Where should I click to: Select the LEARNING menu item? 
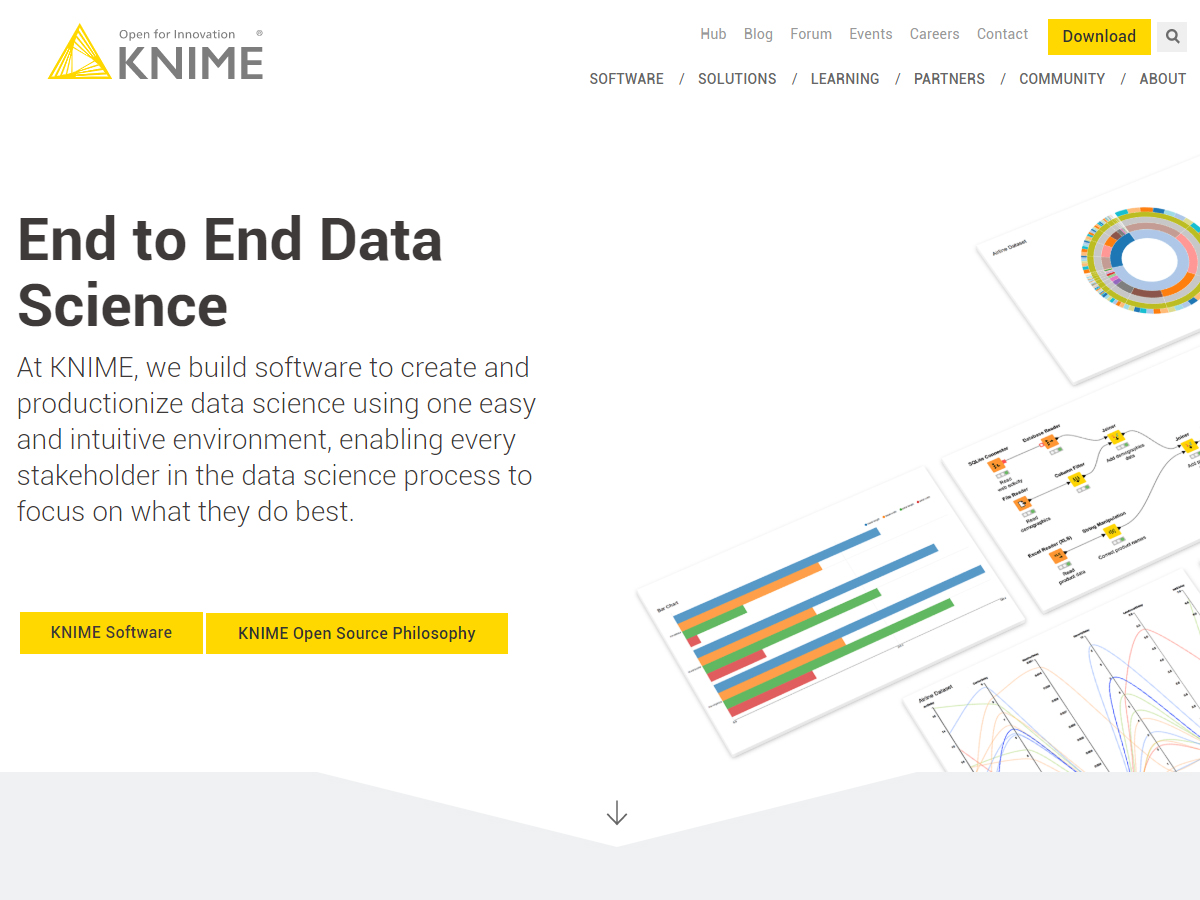pyautogui.click(x=845, y=79)
